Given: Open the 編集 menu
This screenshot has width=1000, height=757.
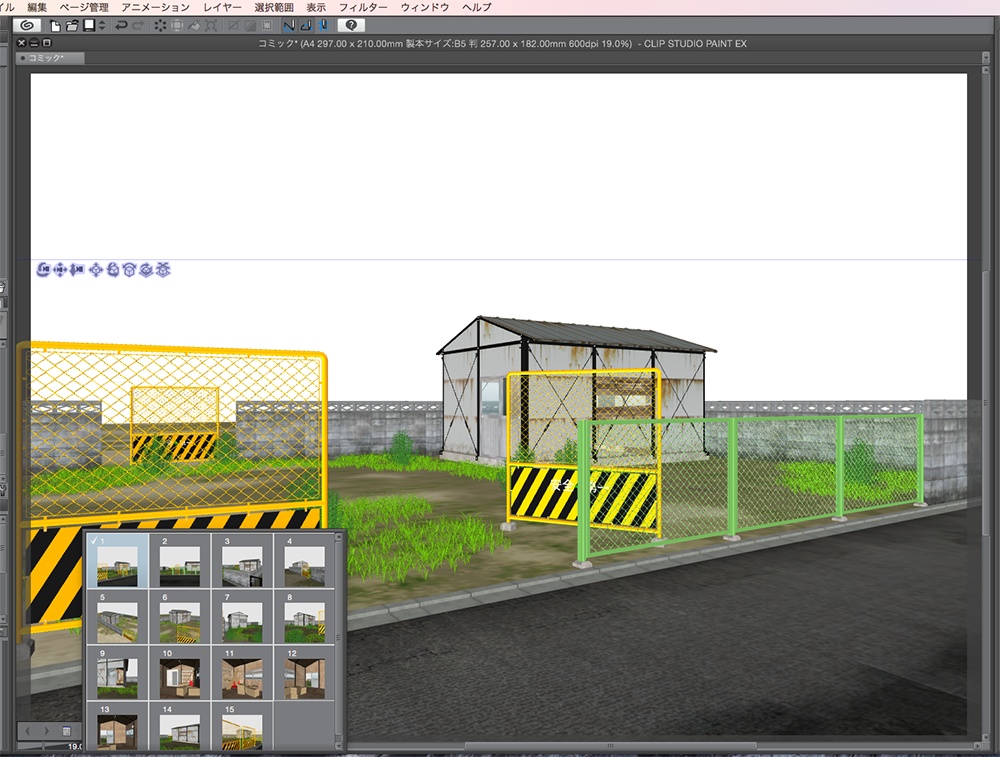Looking at the screenshot, I should pyautogui.click(x=37, y=7).
